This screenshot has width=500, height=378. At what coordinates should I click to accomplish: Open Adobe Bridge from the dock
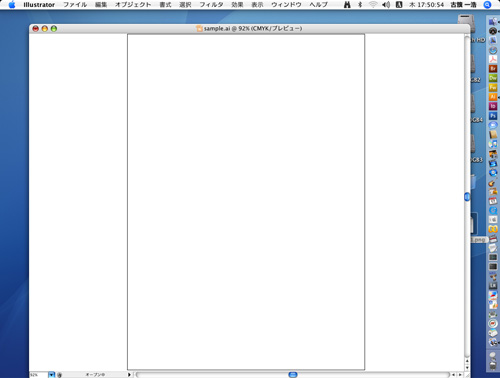tap(493, 69)
